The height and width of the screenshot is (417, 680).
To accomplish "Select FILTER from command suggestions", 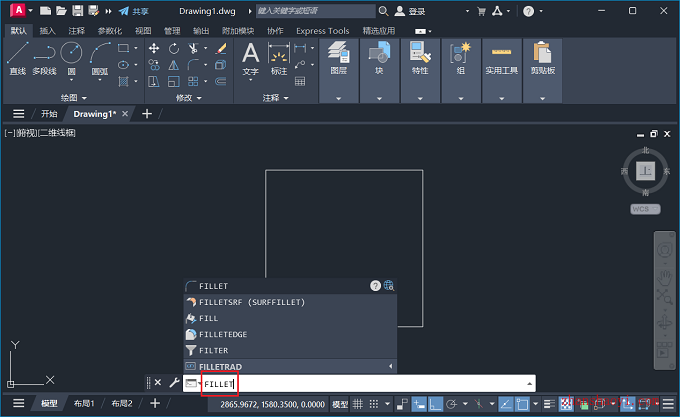I will pos(290,350).
